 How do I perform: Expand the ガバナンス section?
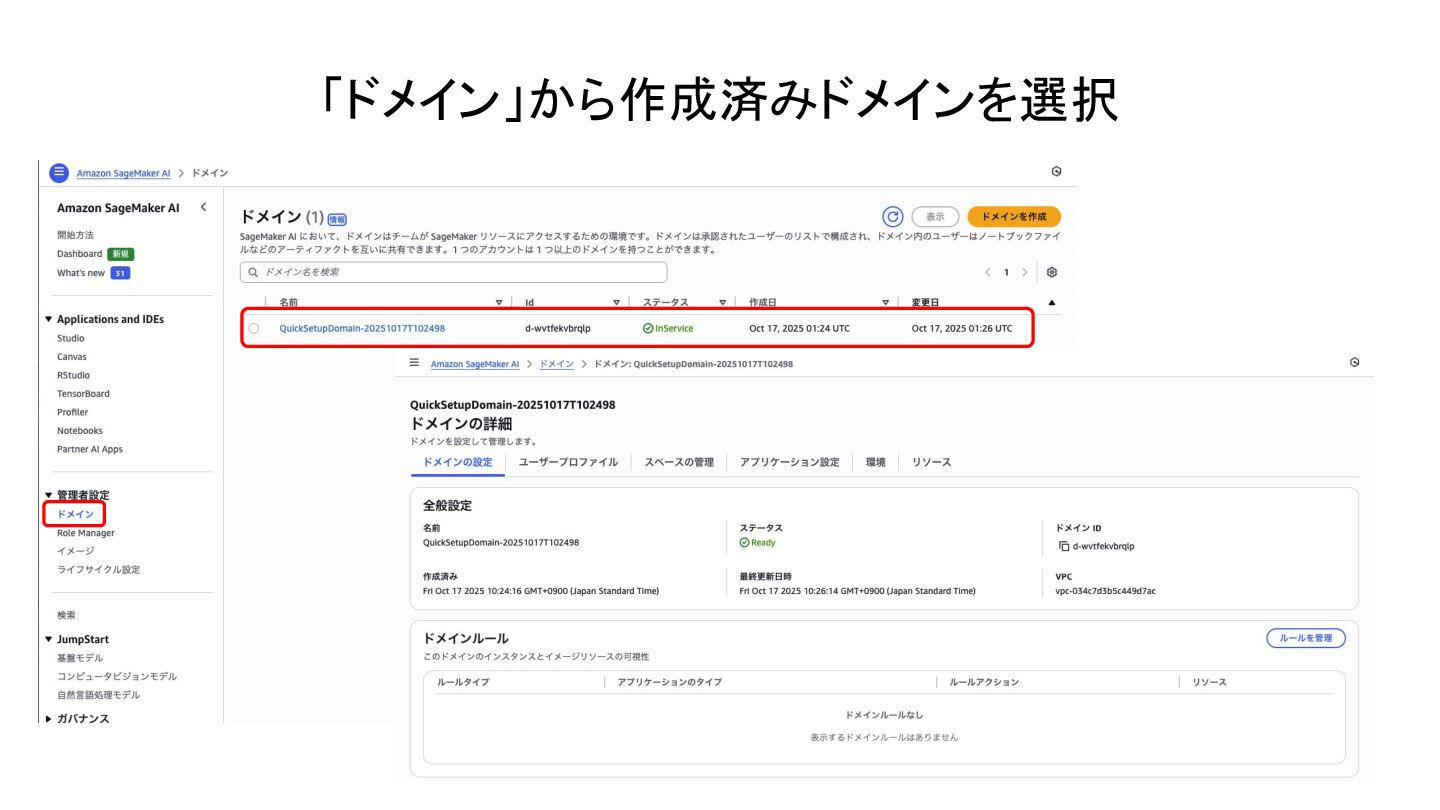click(49, 718)
